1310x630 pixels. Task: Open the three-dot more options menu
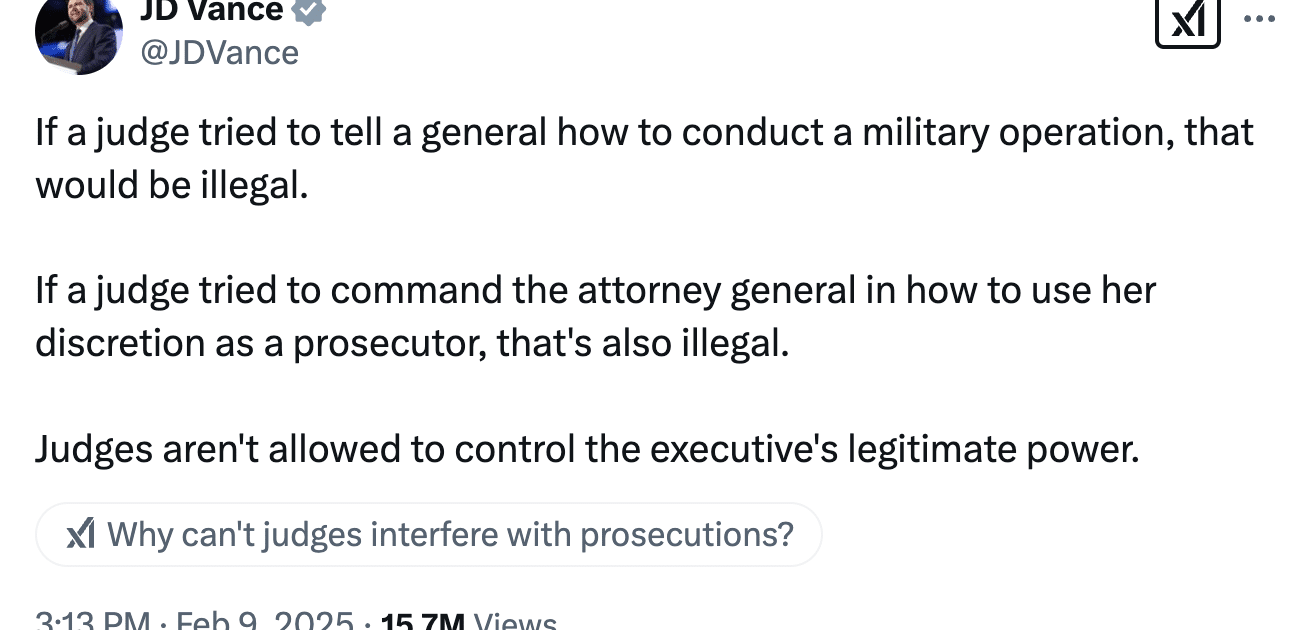[1259, 18]
